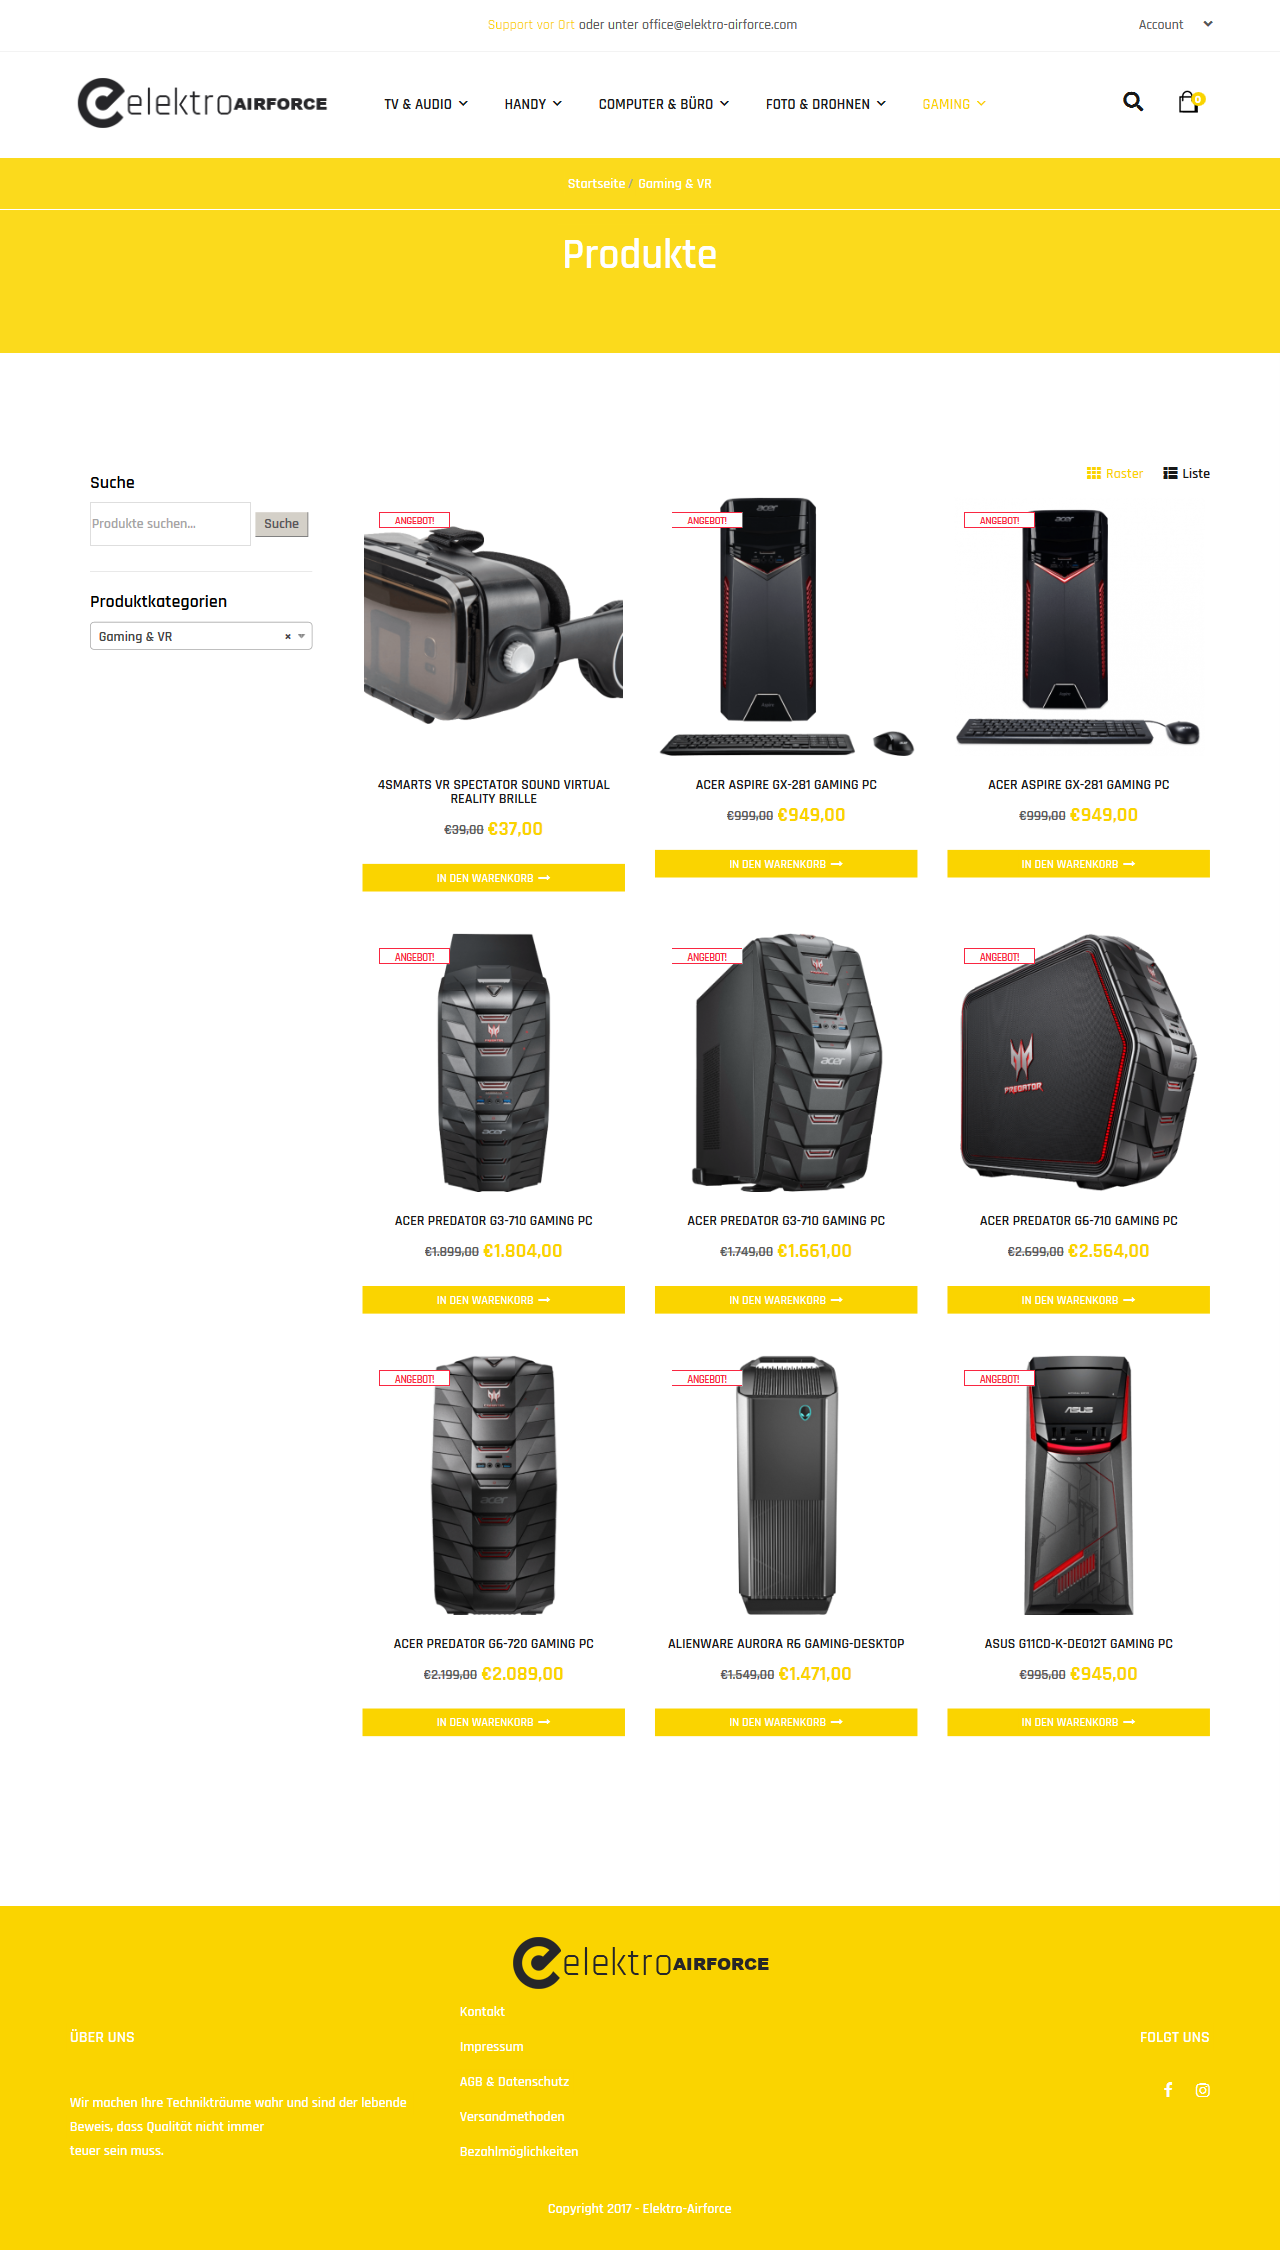1280x2250 pixels.
Task: Click the Suche button
Action: pyautogui.click(x=281, y=524)
